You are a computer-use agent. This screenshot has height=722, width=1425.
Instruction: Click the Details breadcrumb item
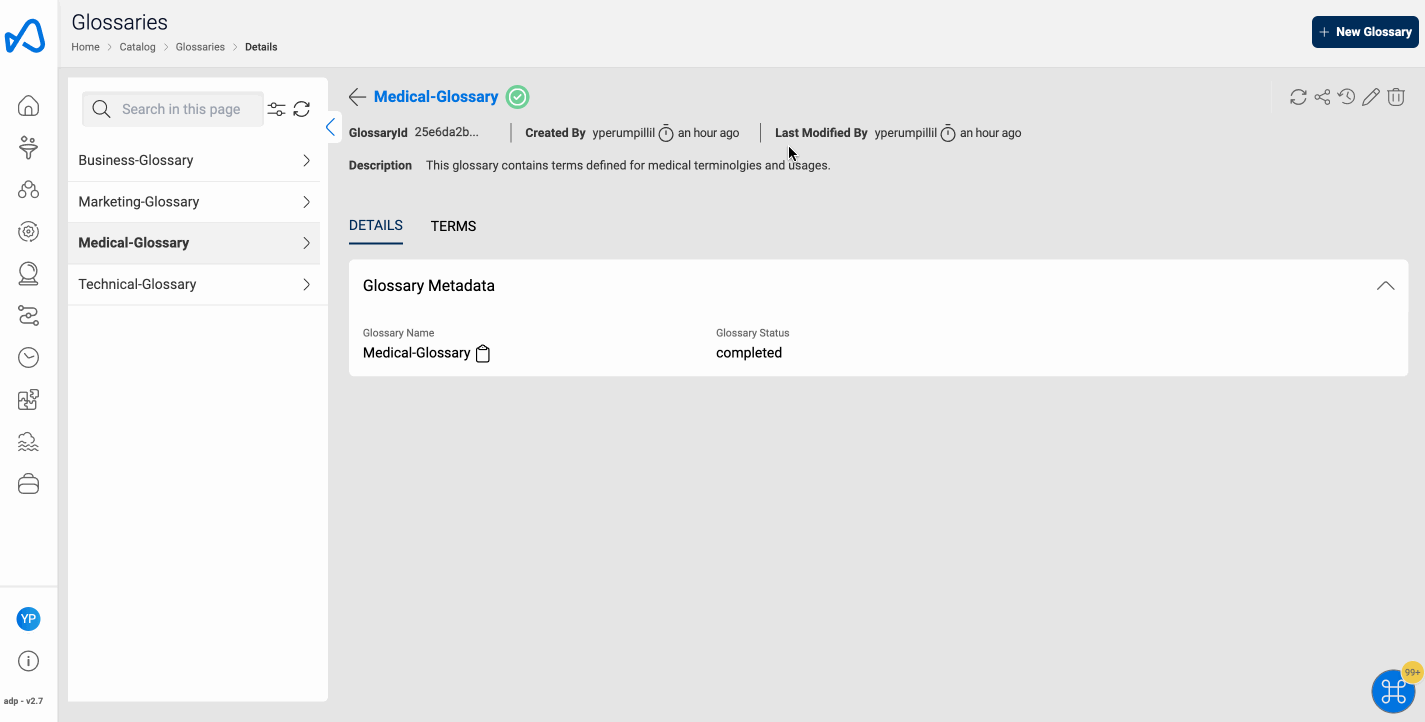pyautogui.click(x=261, y=47)
